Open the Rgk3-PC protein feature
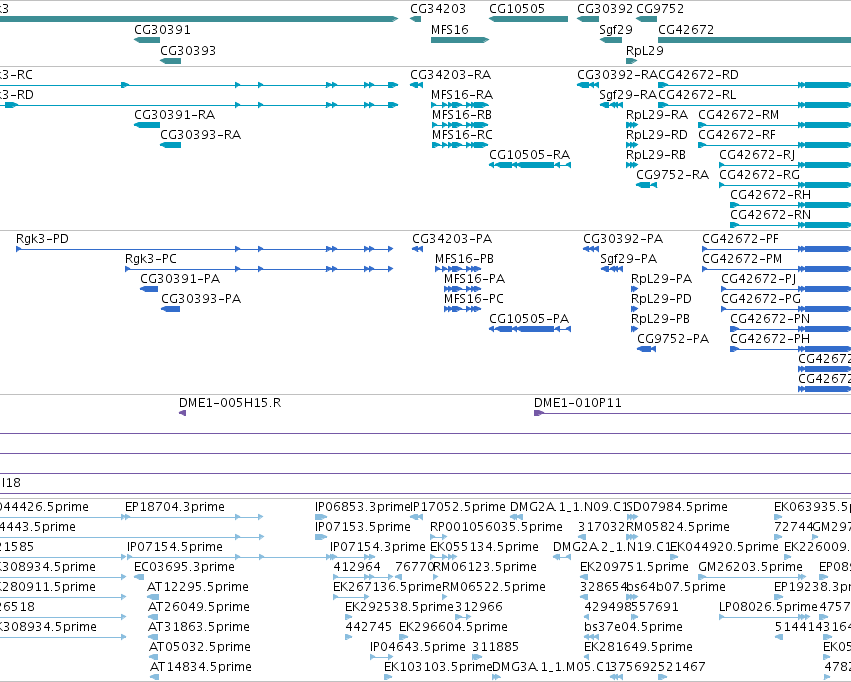This screenshot has width=851, height=682. (259, 269)
